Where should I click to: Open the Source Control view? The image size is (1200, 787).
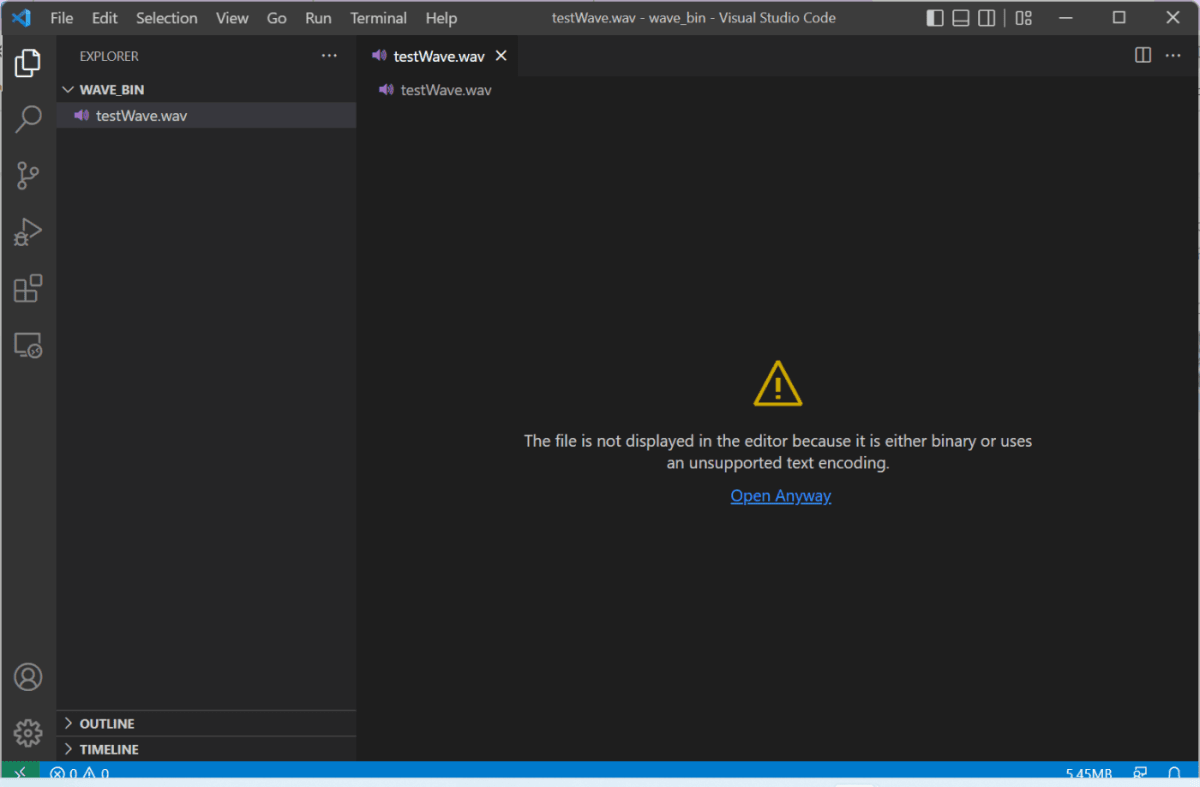[28, 176]
